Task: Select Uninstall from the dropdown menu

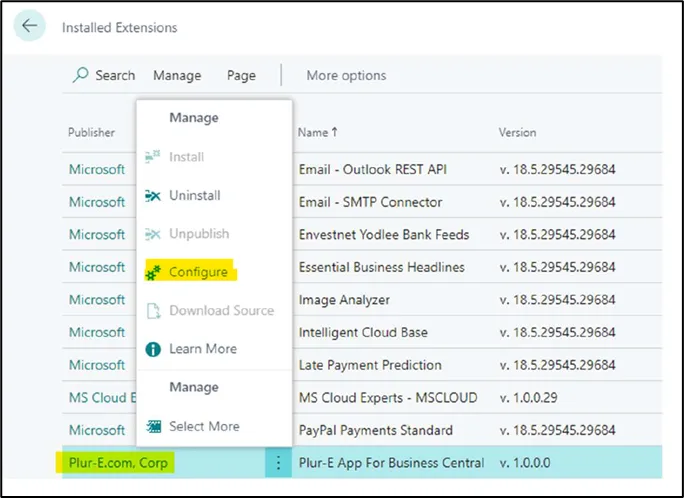Action: (195, 195)
